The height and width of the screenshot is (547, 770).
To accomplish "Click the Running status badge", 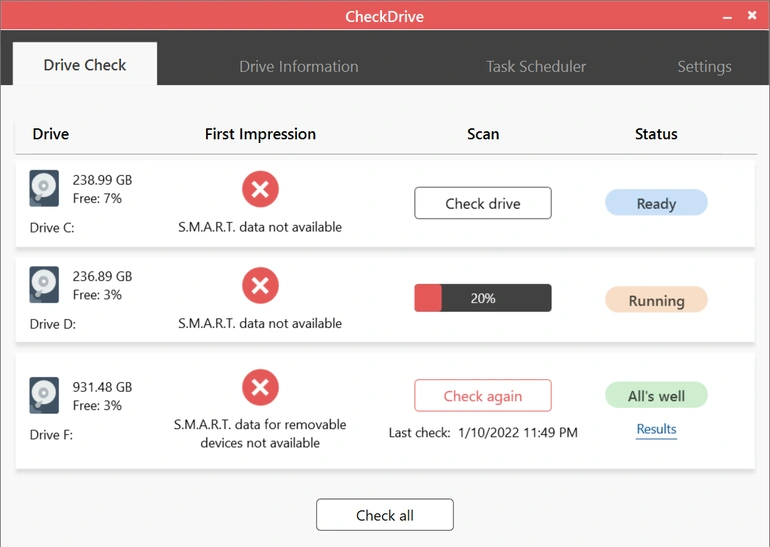I will click(656, 300).
